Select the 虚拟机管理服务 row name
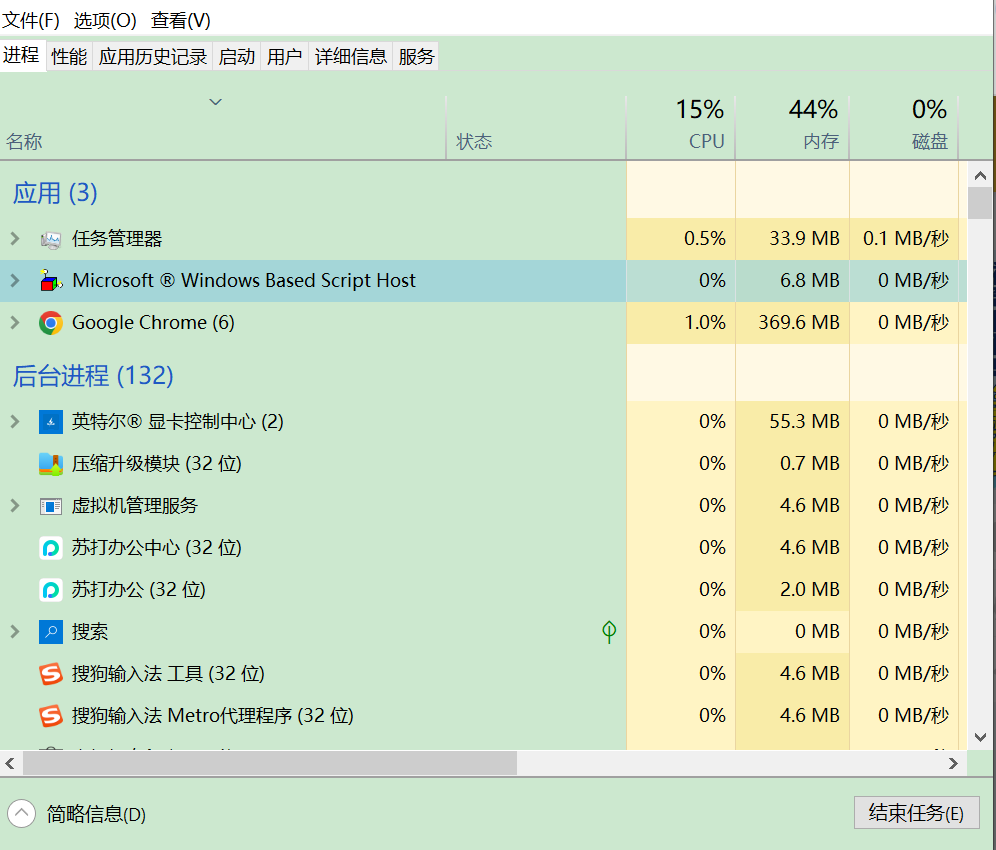 point(135,506)
